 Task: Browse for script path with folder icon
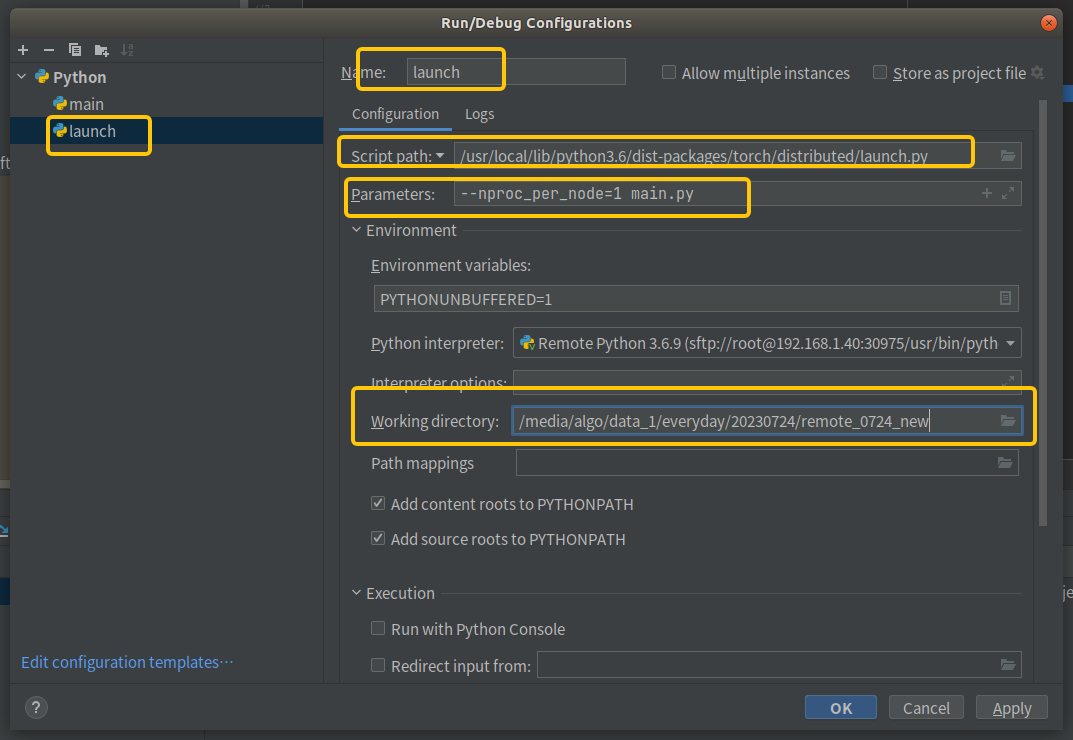1008,156
